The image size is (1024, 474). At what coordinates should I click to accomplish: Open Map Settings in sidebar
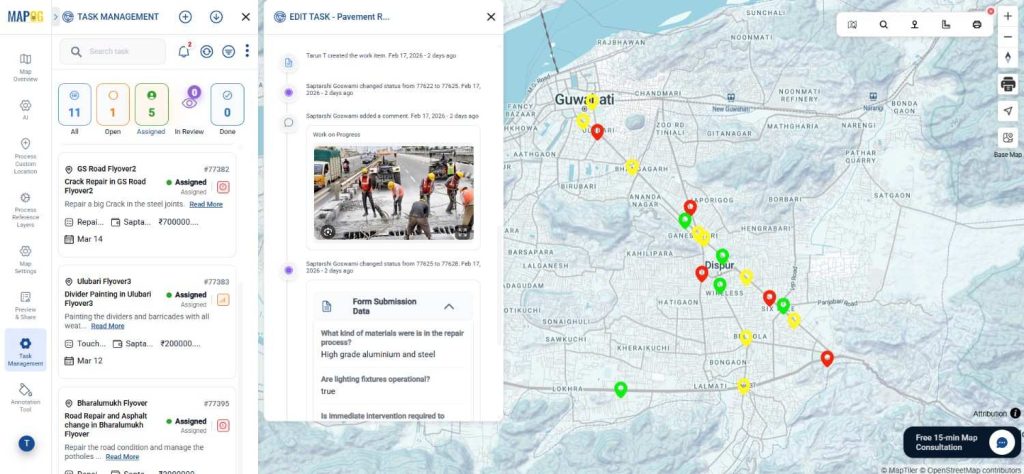(x=25, y=259)
